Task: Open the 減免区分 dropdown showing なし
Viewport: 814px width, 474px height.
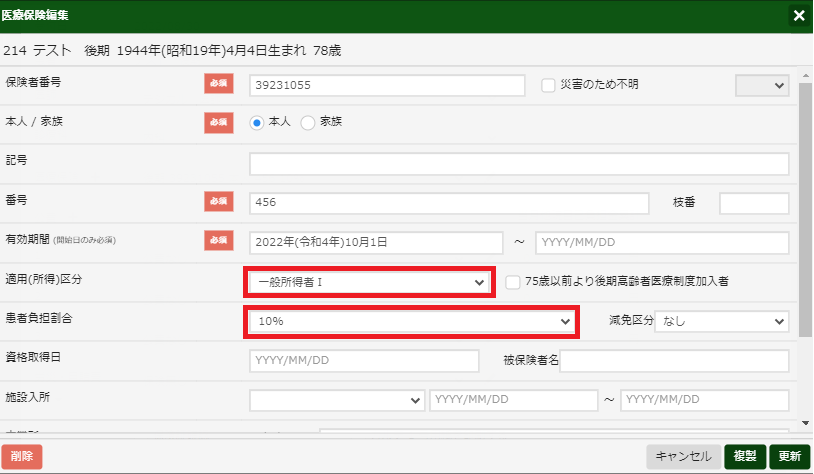Action: click(x=722, y=321)
